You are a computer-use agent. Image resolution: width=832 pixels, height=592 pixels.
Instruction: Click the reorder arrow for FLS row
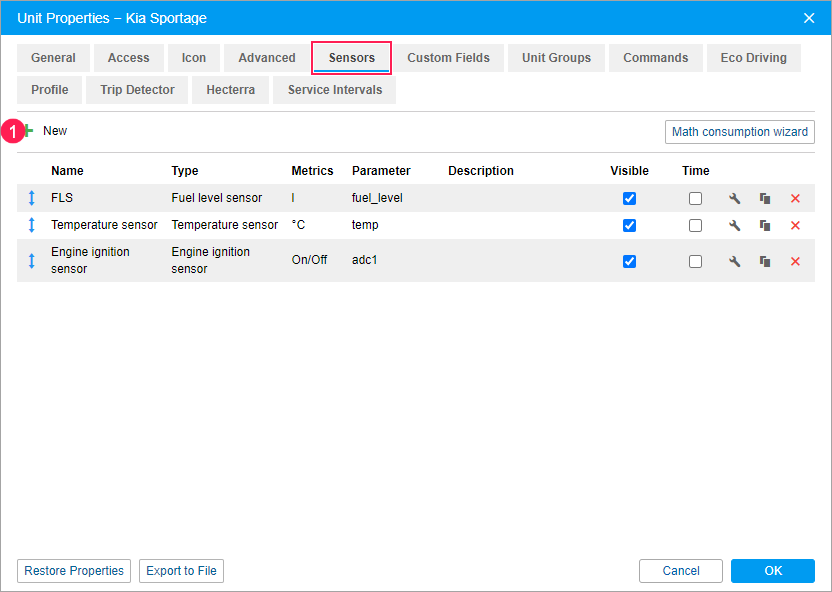pyautogui.click(x=31, y=198)
